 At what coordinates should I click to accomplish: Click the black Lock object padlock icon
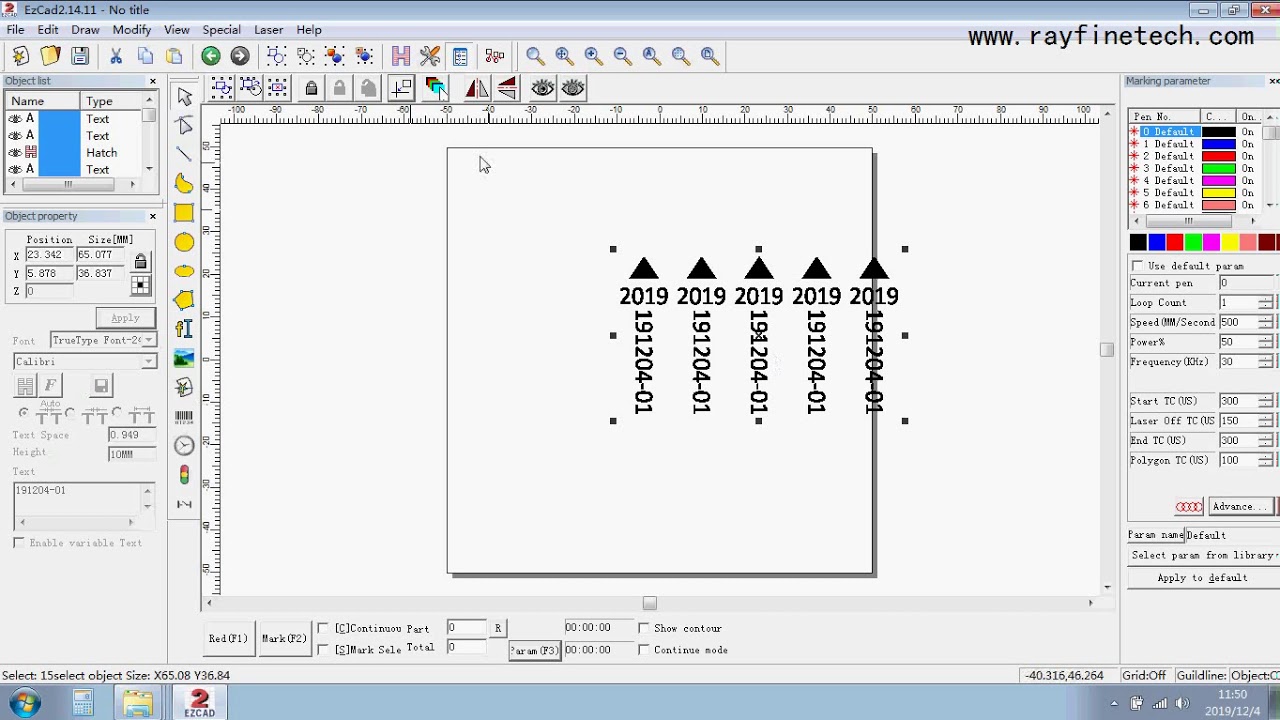(x=311, y=88)
